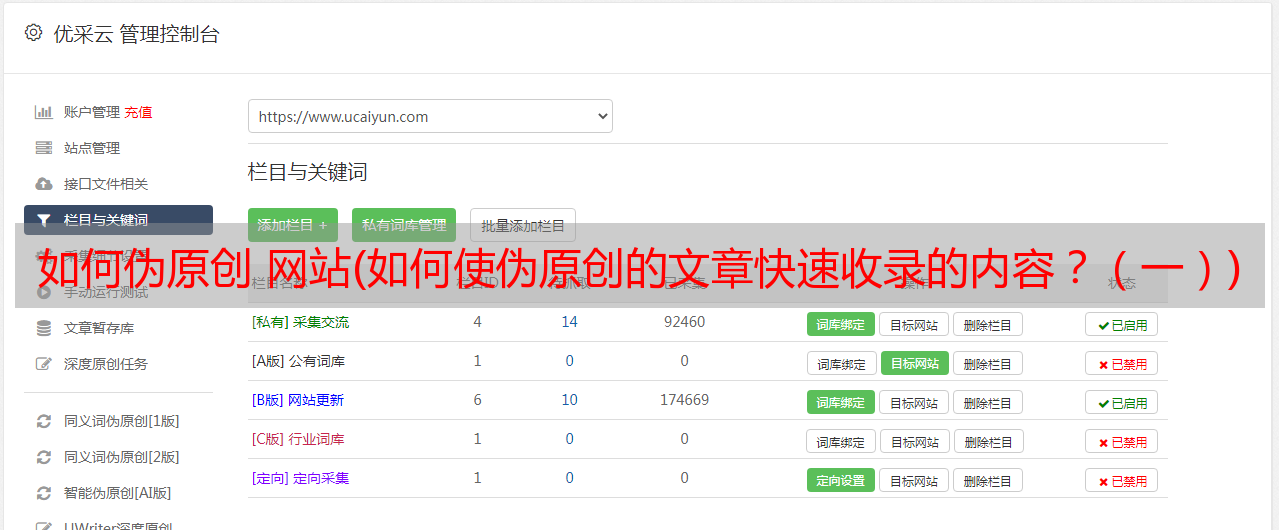Click the [C版] 行业词库 column name
This screenshot has height=530, width=1279.
pos(298,439)
